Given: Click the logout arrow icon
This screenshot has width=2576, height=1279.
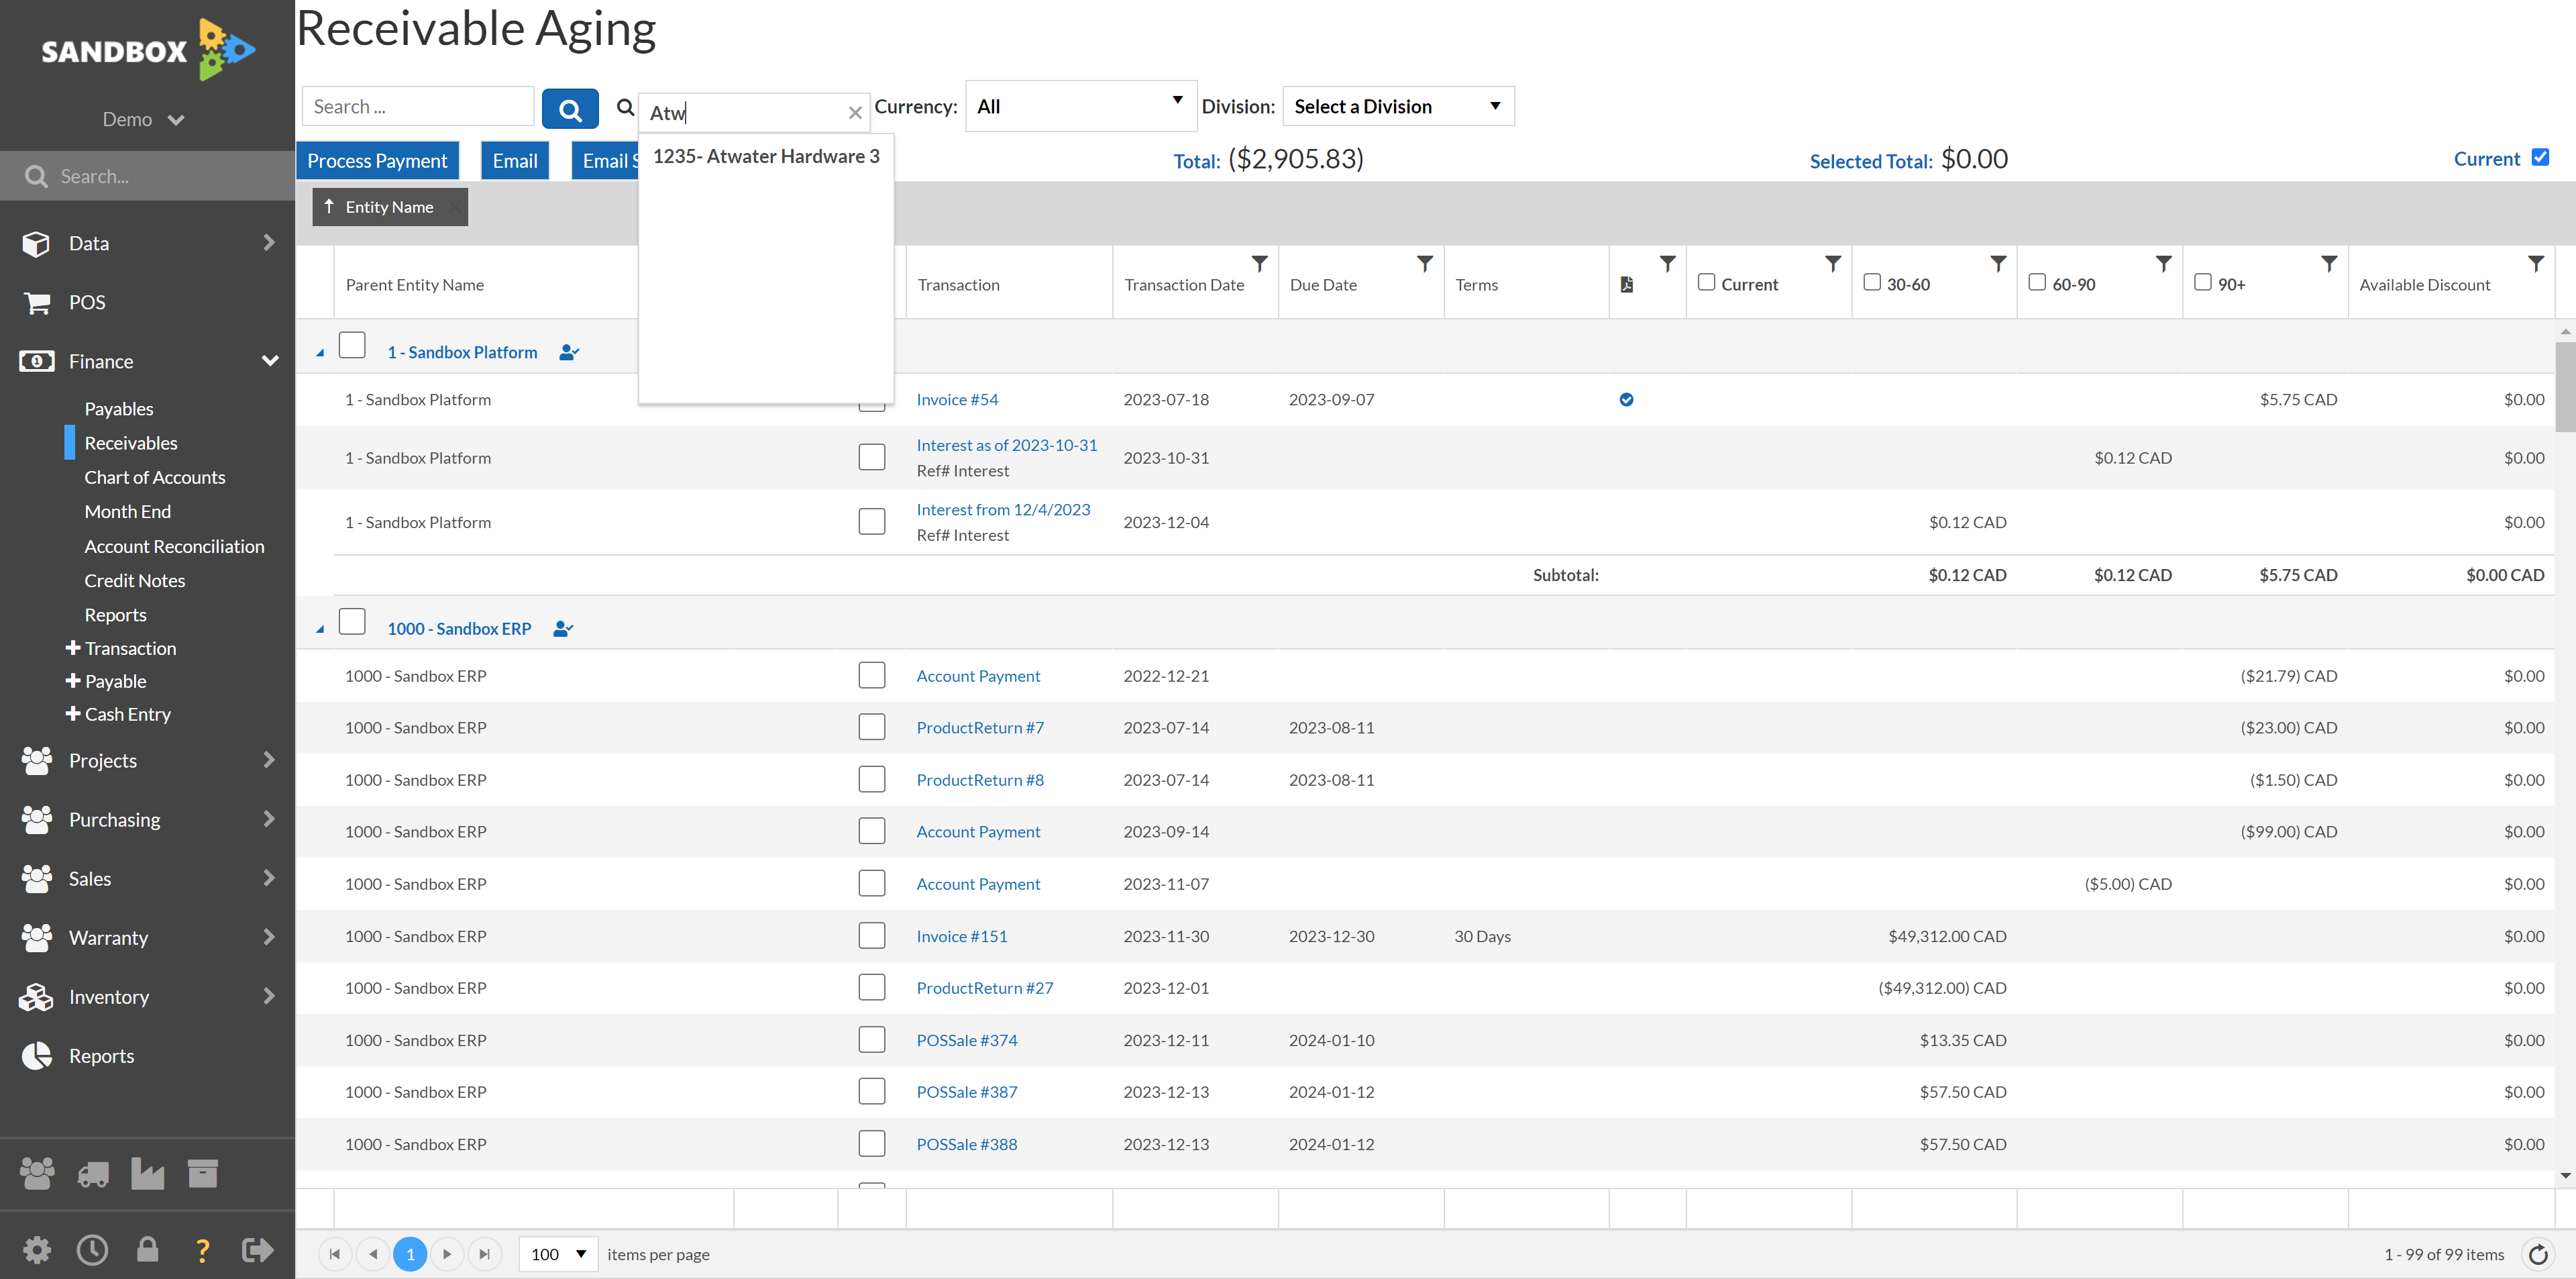Looking at the screenshot, I should 257,1250.
